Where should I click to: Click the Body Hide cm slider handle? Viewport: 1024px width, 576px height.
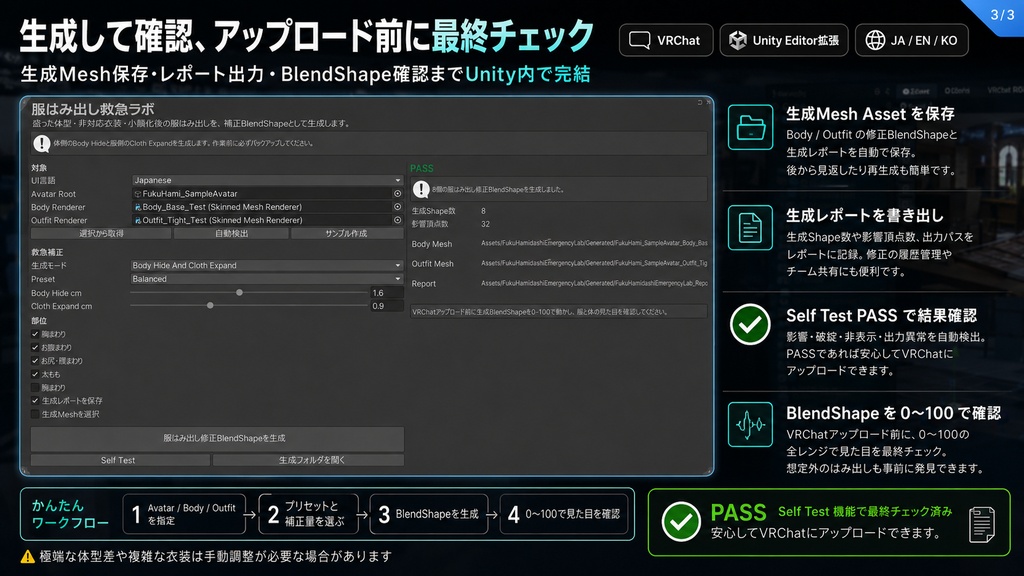(x=240, y=293)
